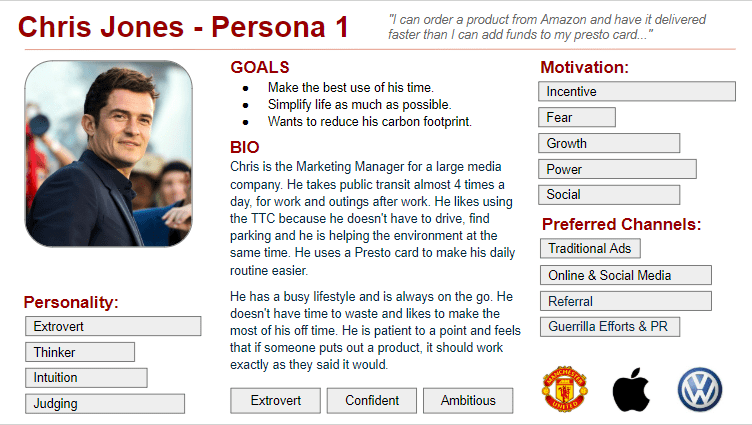Click Chris Jones profile photo
Screen dimensions: 752x425
pyautogui.click(x=109, y=153)
